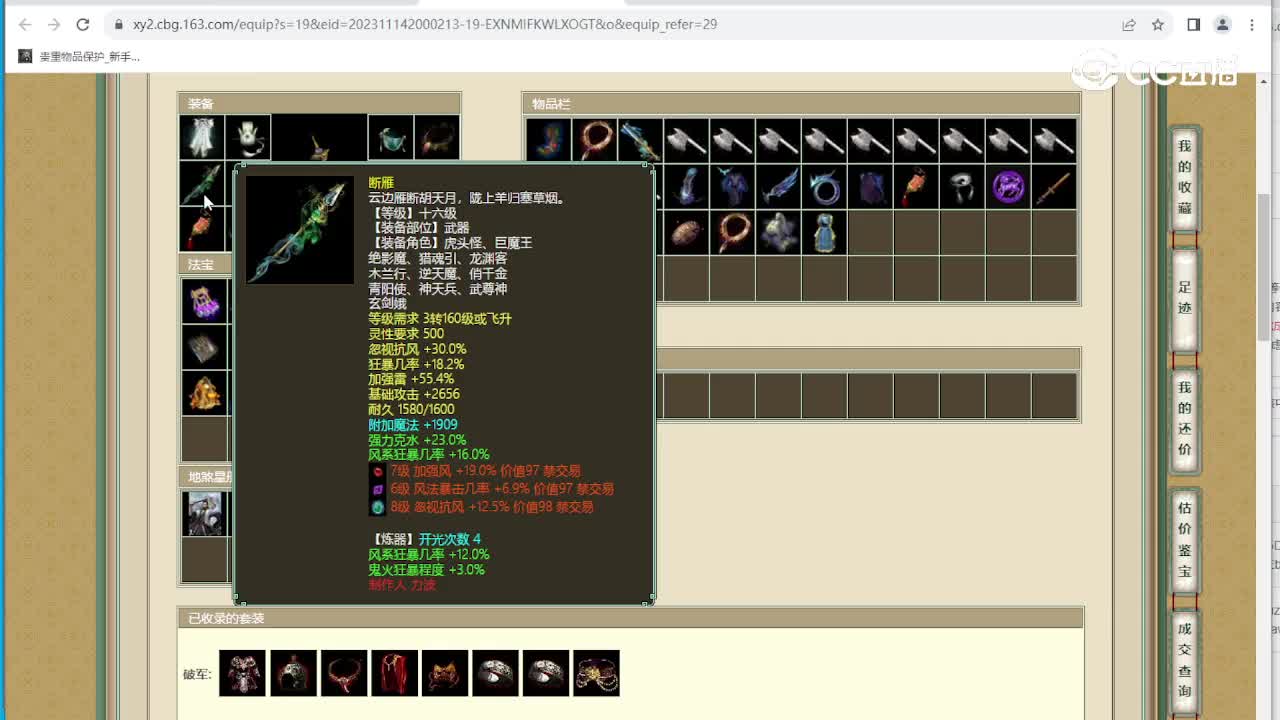Go forward in browser history
This screenshot has height=720, width=1280.
pos(54,24)
